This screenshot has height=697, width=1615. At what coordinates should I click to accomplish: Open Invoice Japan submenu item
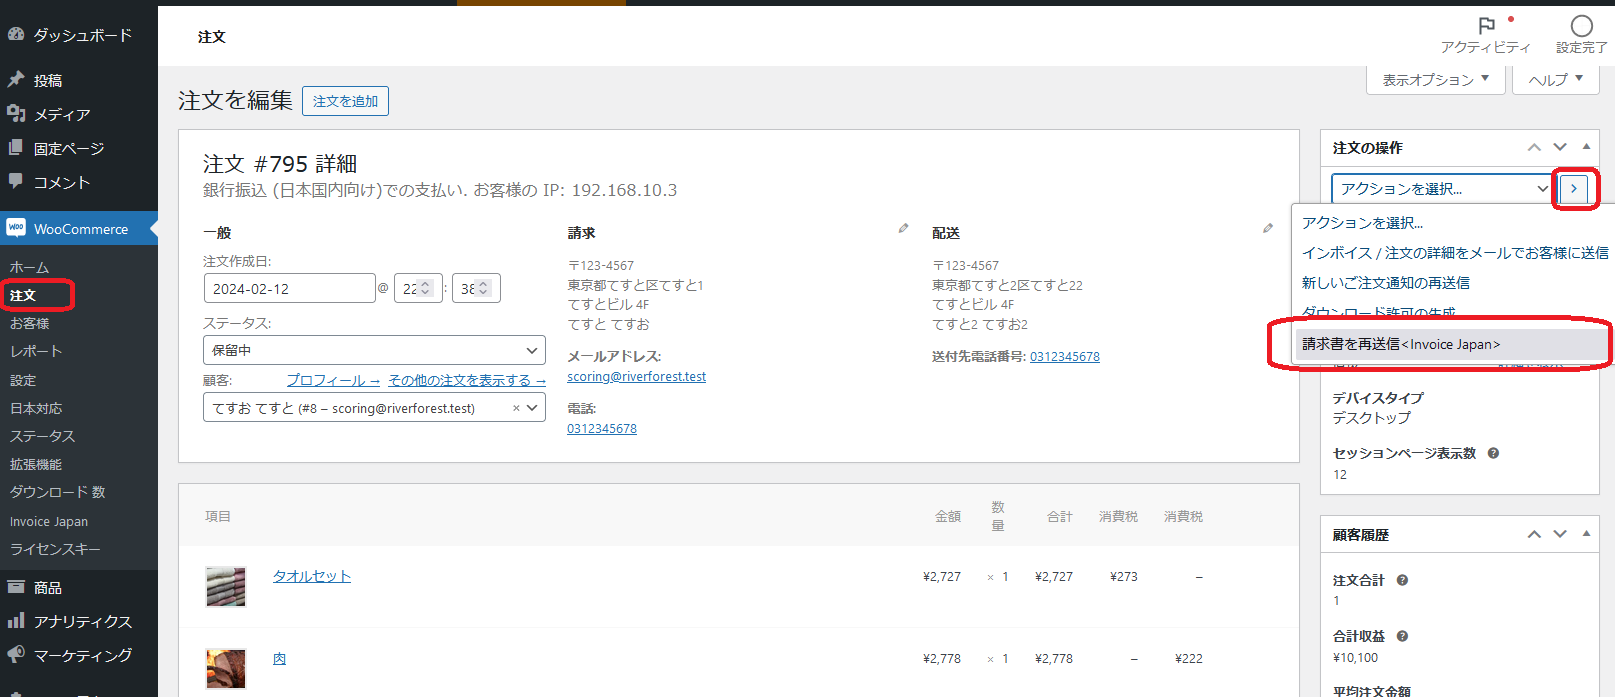(49, 521)
